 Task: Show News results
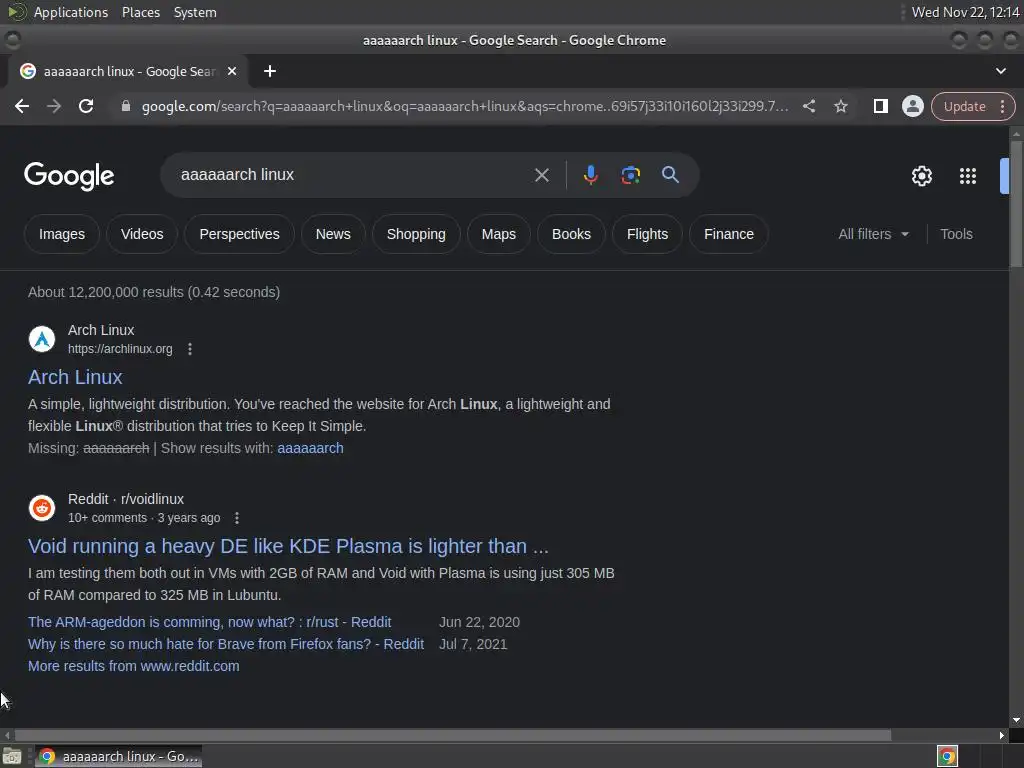pos(333,234)
